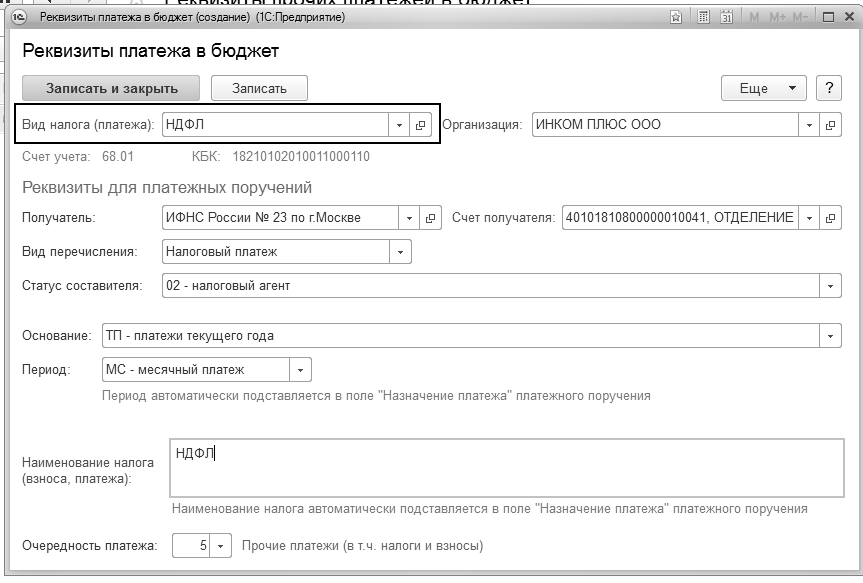Screen dimensions: 863x583
Task: Expand the Получатель dropdown list
Action: pos(409,218)
